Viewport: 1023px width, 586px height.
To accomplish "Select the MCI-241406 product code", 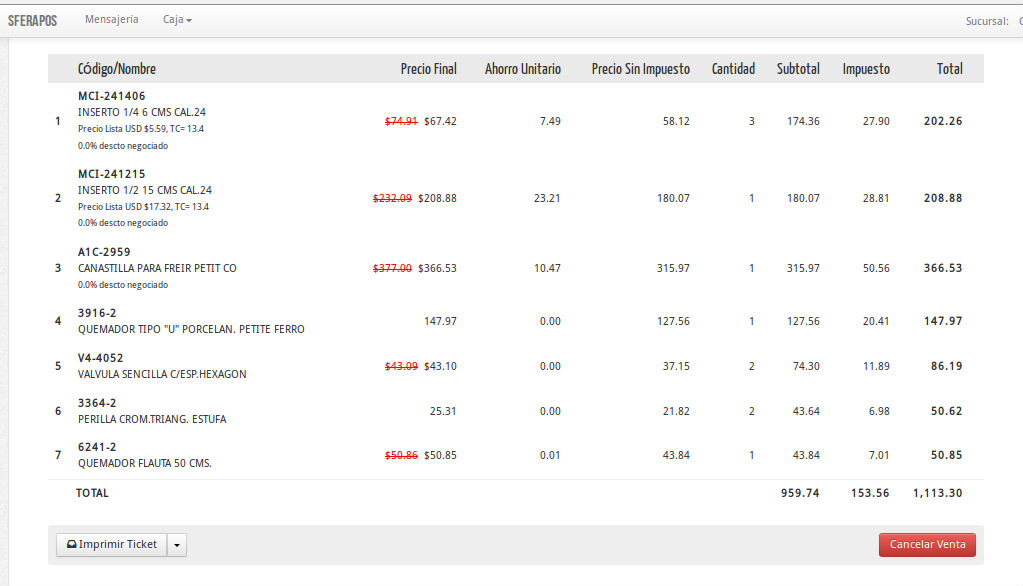I will pyautogui.click(x=111, y=96).
